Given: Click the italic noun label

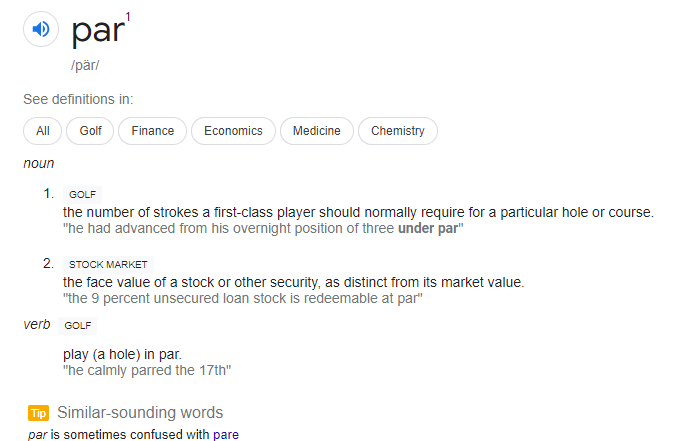Looking at the screenshot, I should [x=39, y=164].
